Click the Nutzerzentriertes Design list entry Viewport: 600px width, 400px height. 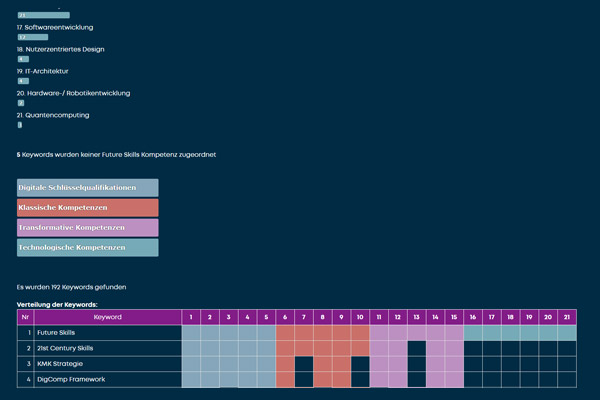pyautogui.click(x=60, y=49)
